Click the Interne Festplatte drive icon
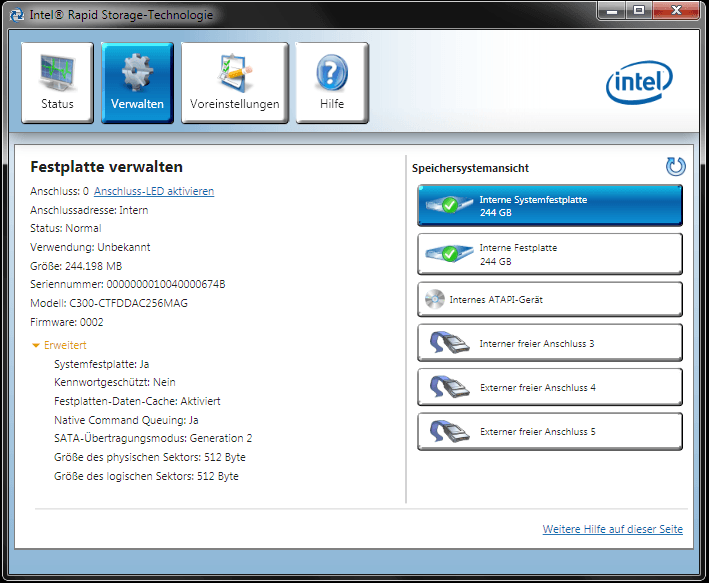Screen dimensions: 709x583 (x=449, y=254)
